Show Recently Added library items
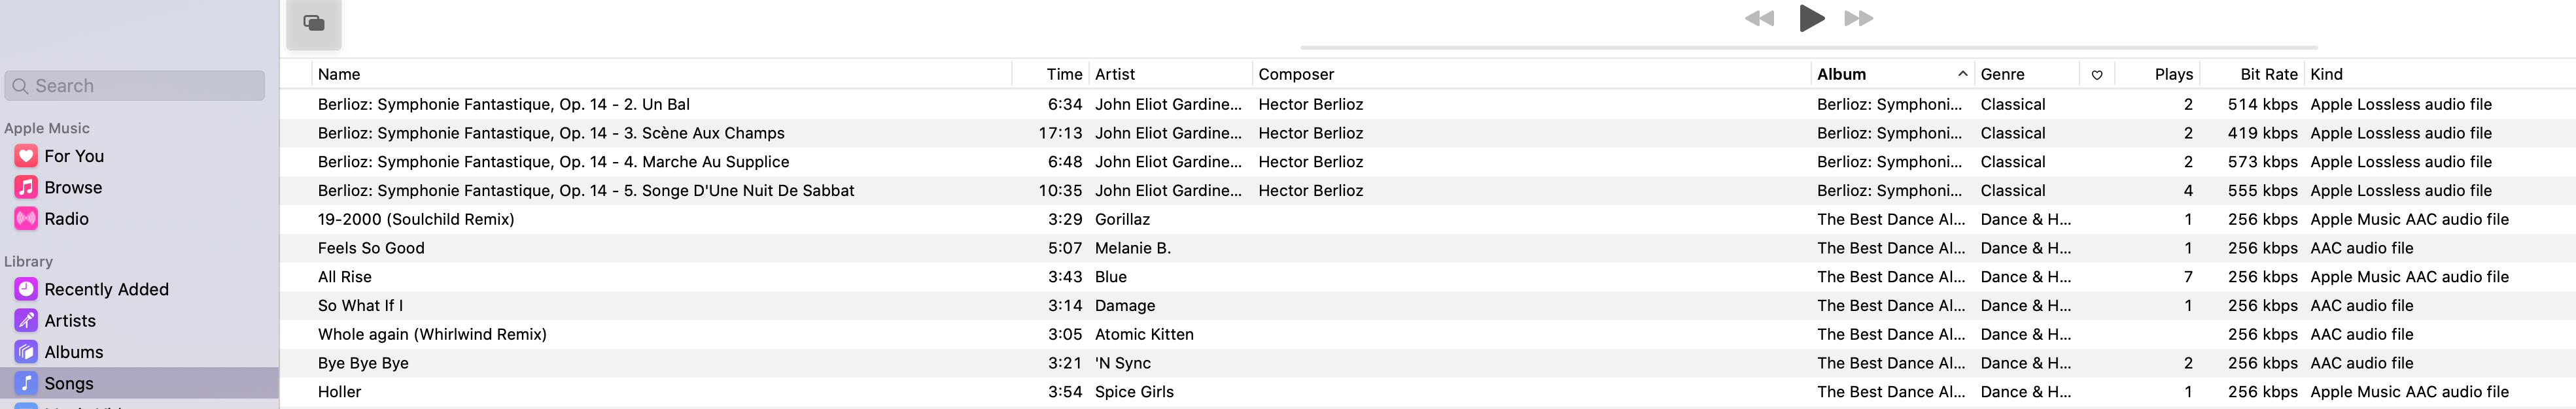The image size is (2576, 409). [106, 289]
